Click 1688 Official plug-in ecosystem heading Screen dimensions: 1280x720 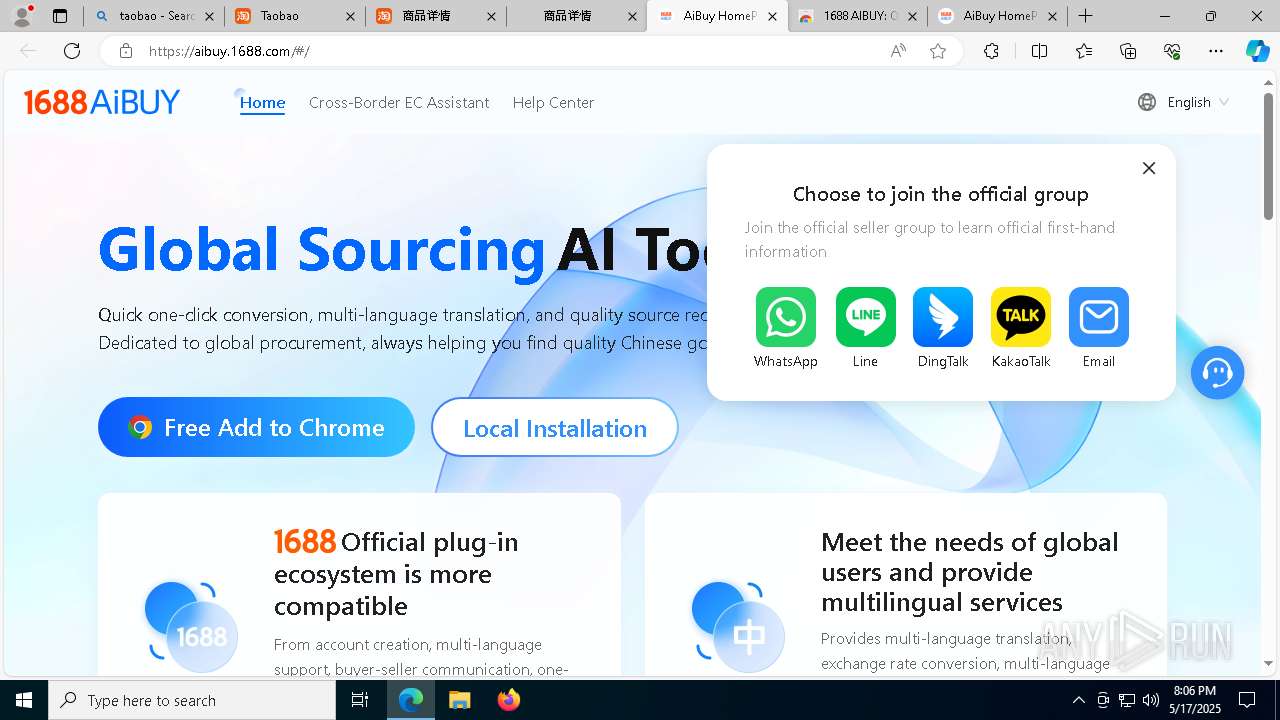[x=396, y=574]
